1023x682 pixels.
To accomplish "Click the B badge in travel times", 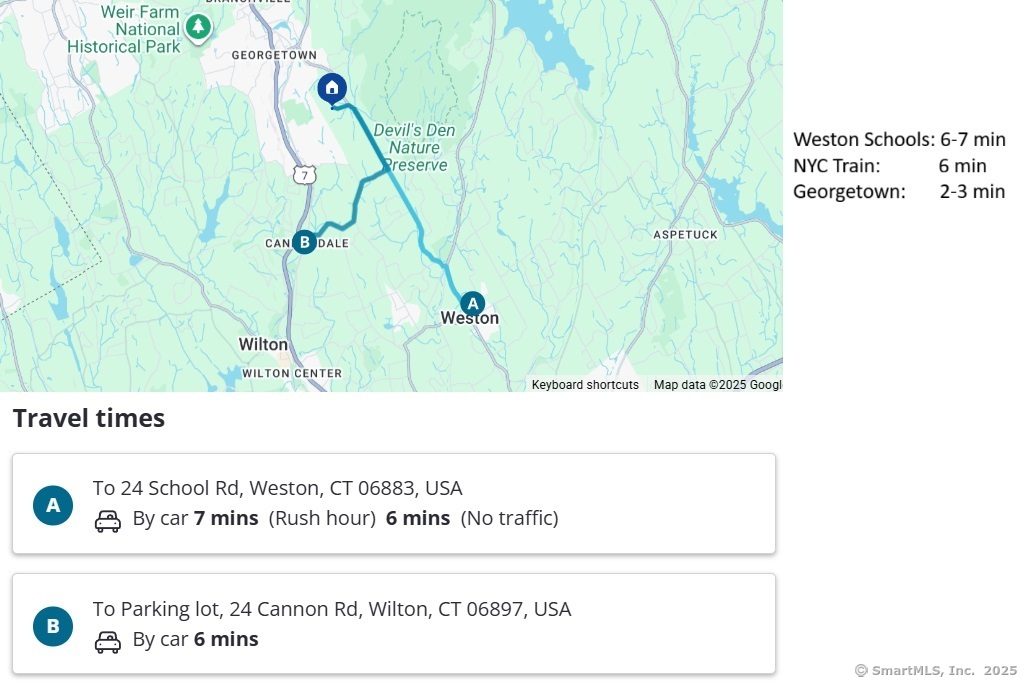I will [53, 626].
